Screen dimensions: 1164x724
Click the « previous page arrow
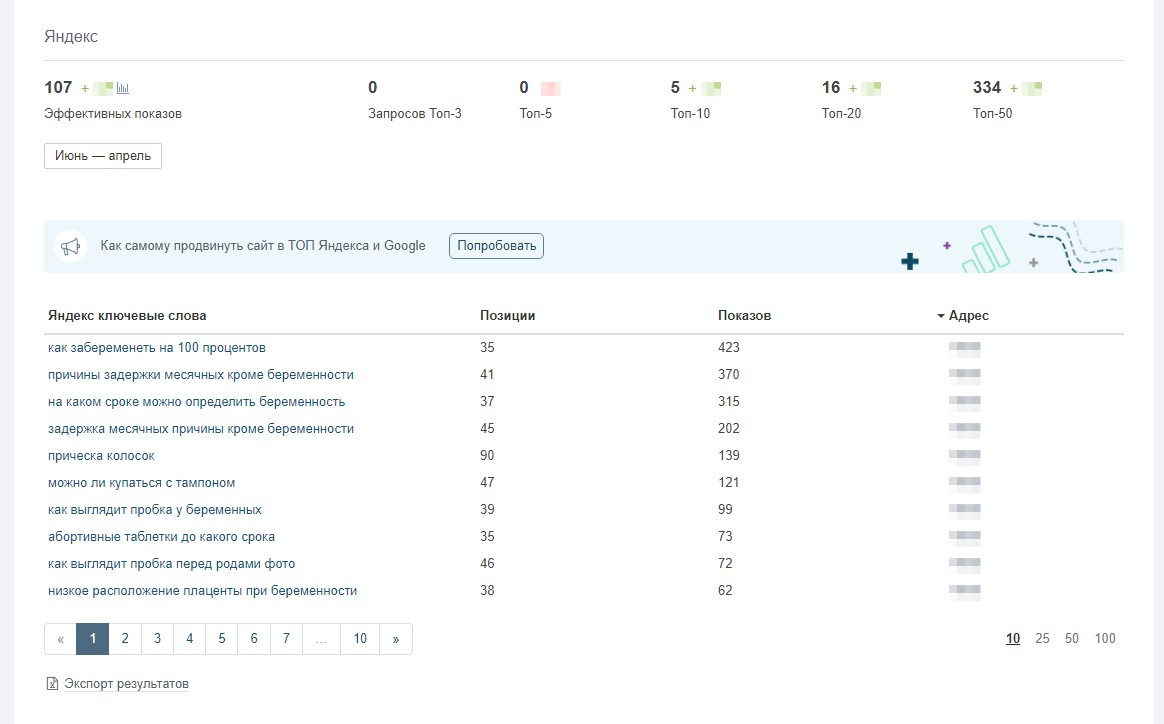(x=60, y=639)
